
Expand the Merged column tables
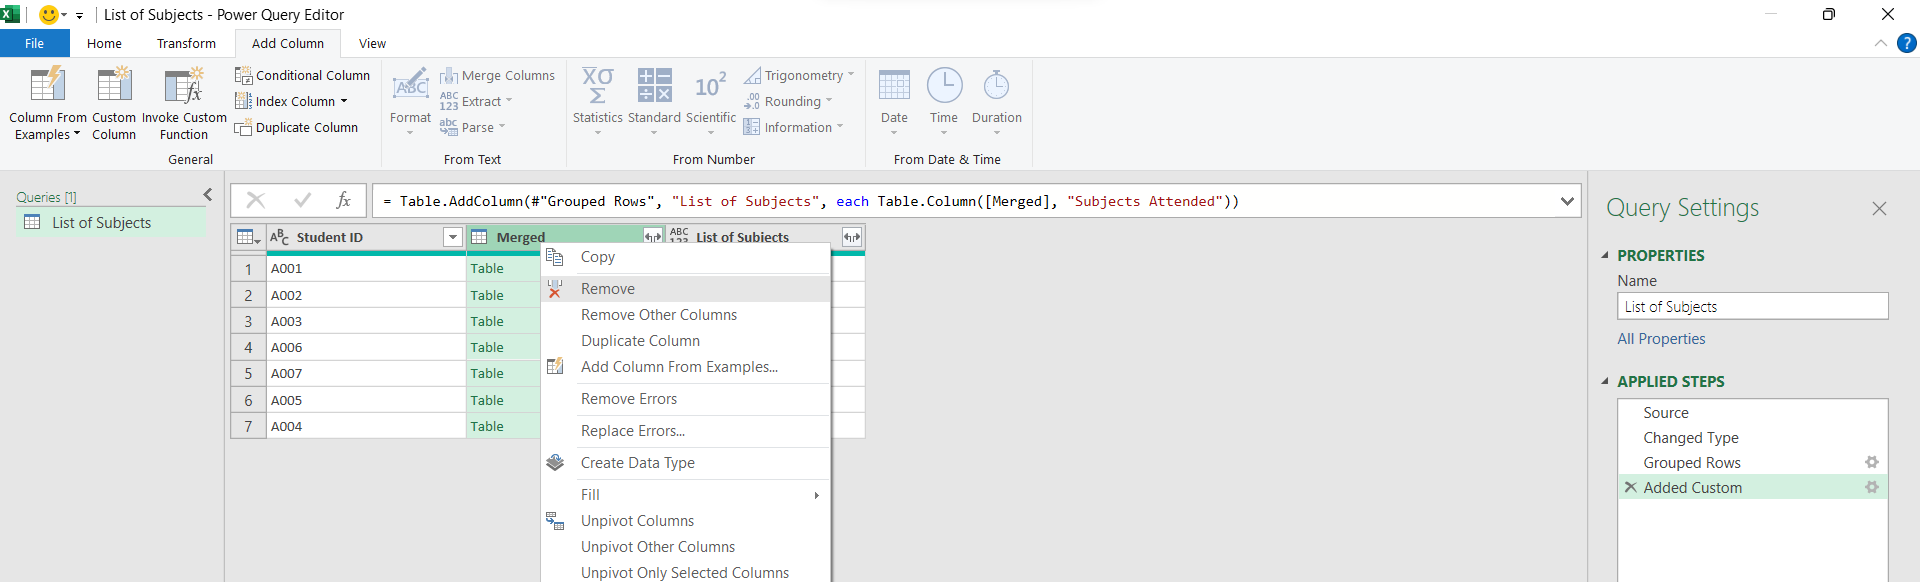pos(653,237)
